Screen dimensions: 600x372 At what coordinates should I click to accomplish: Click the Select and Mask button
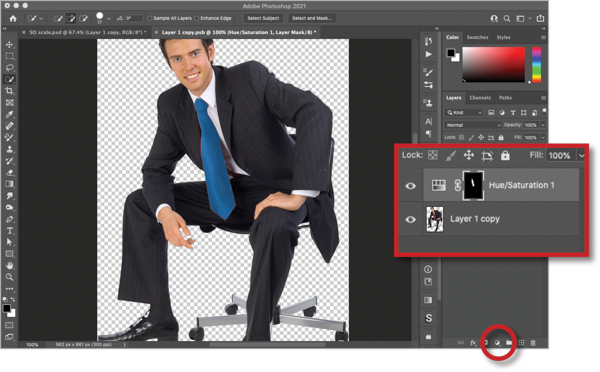click(311, 18)
